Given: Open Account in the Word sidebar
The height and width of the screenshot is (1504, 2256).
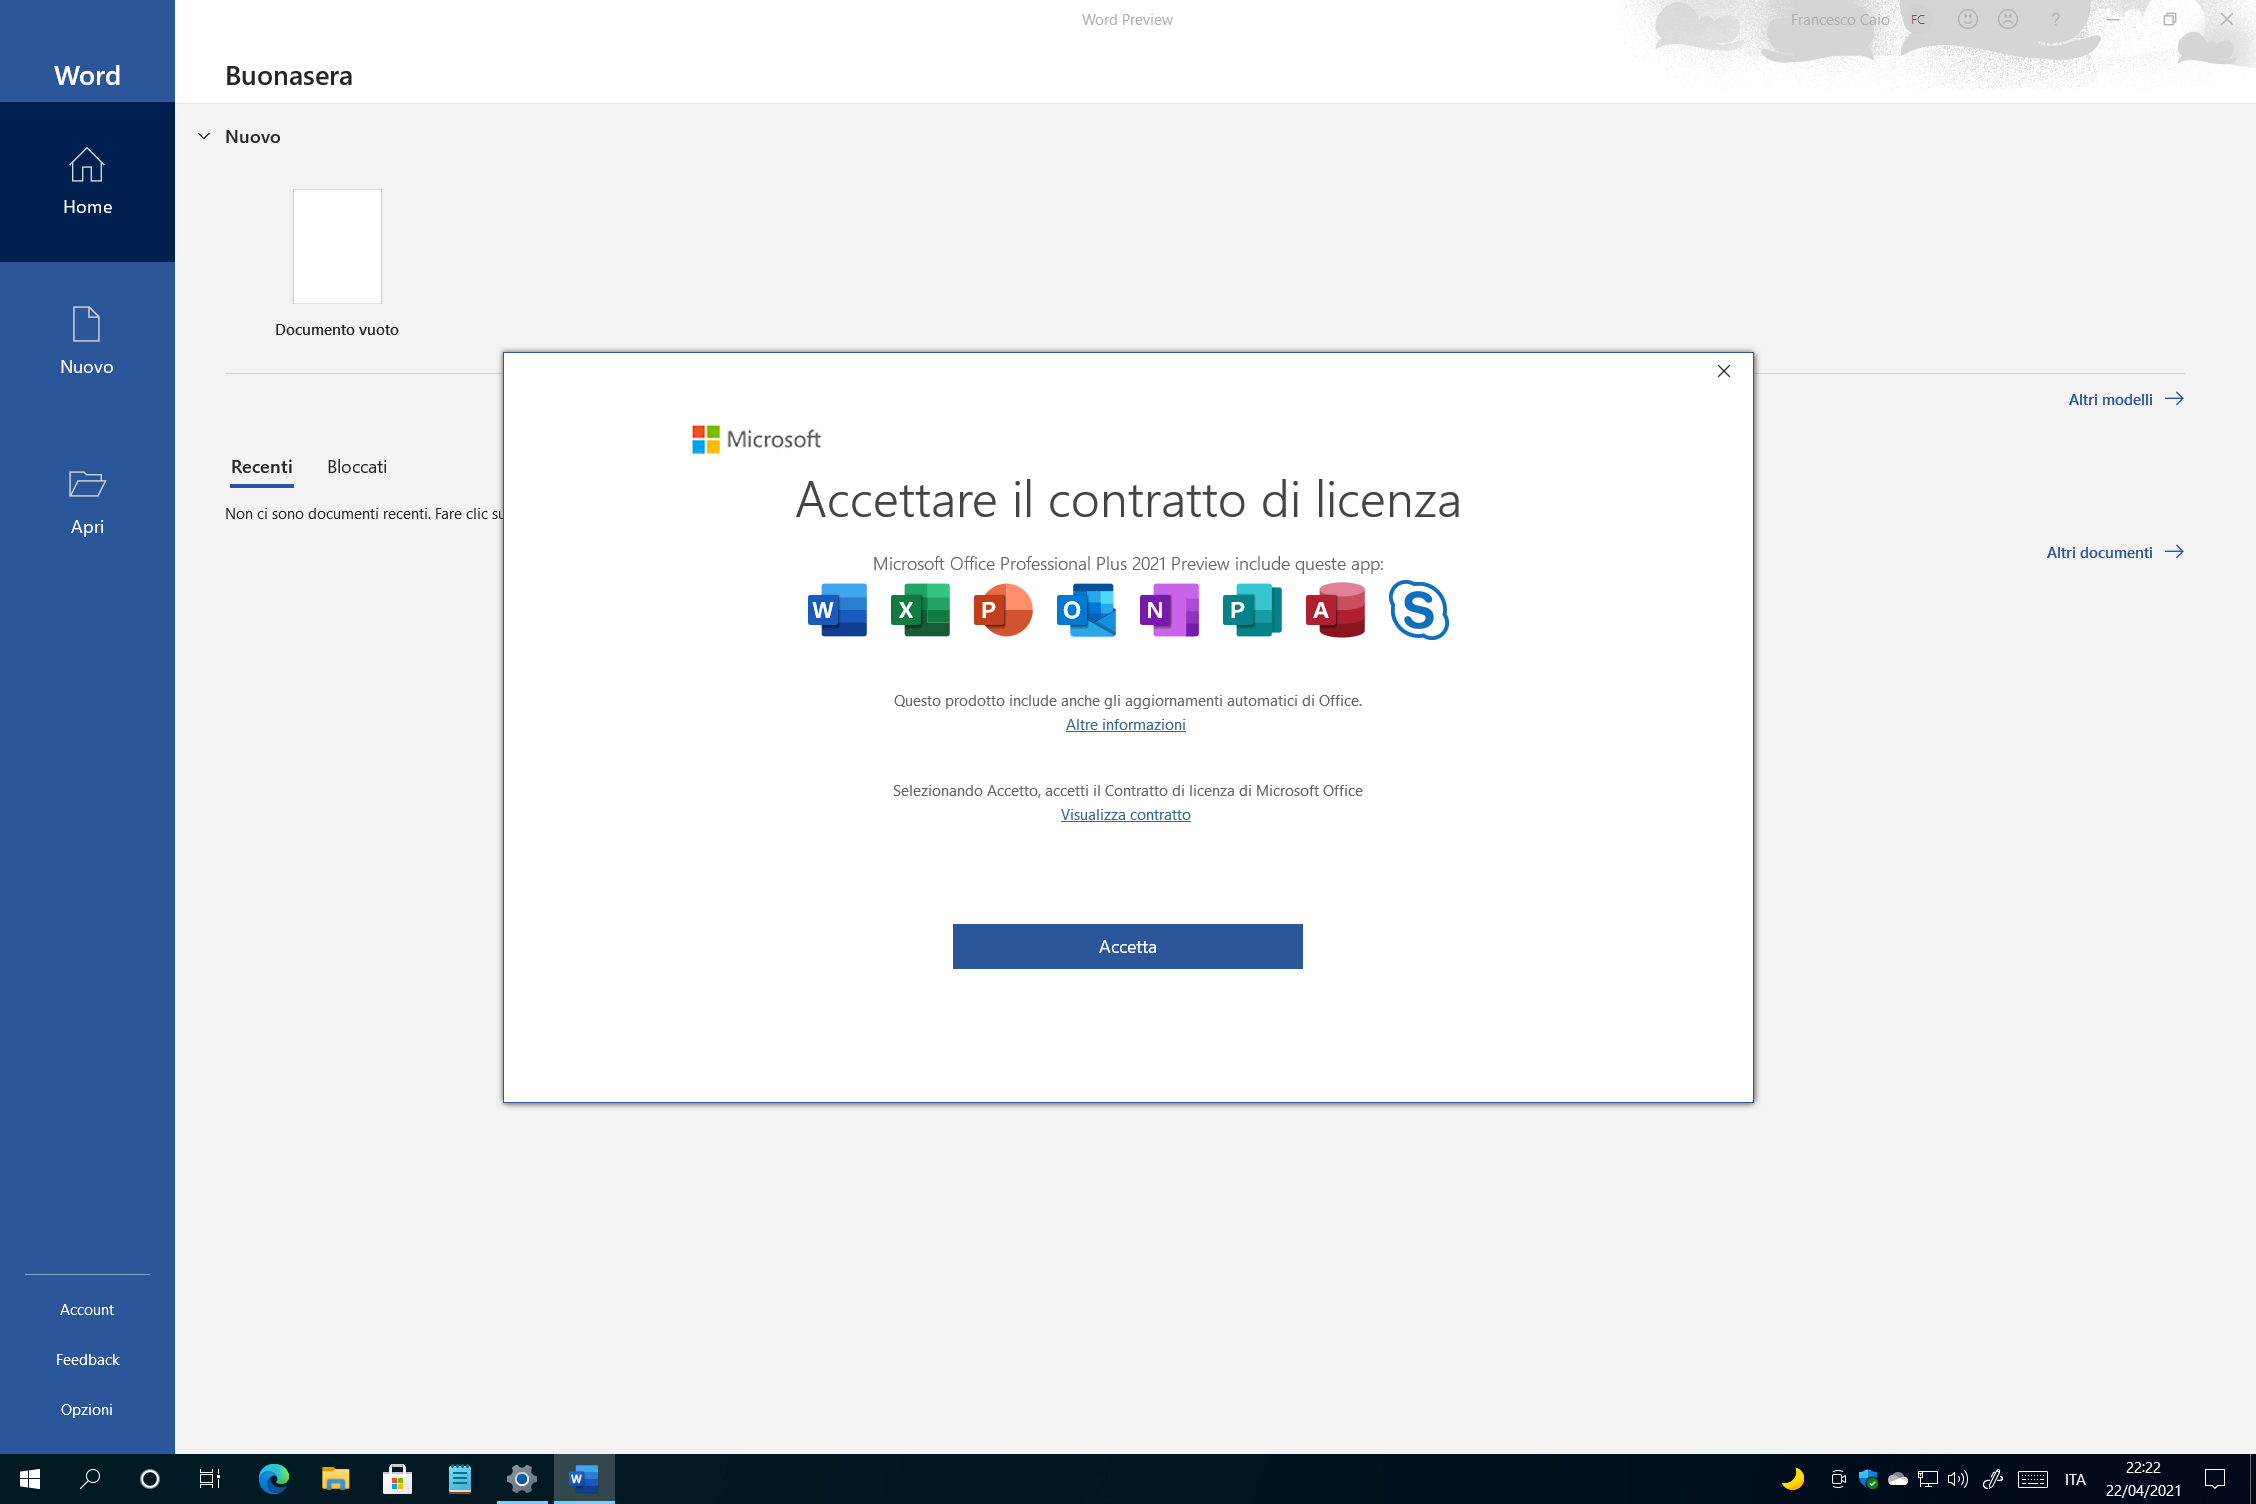Looking at the screenshot, I should pos(87,1310).
